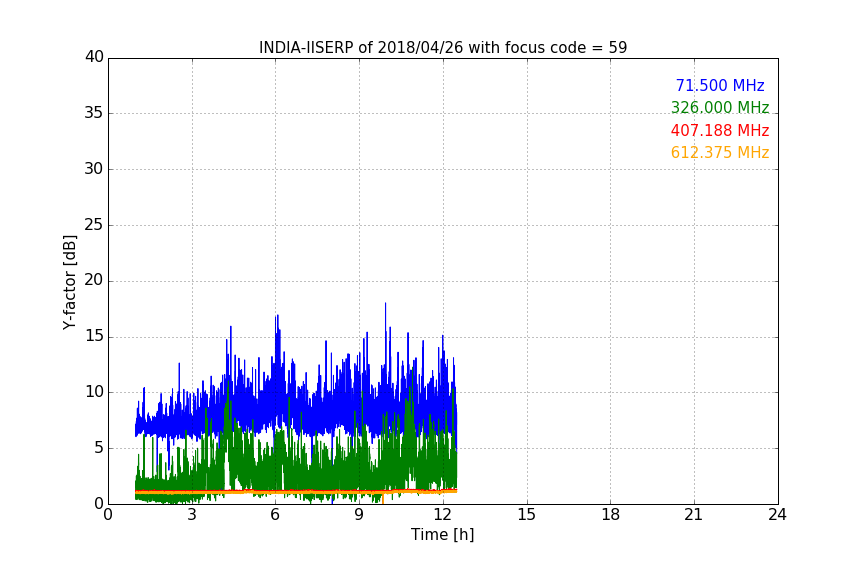
Task: Select the blue 71.500 MHz legend label
Action: 720,85
